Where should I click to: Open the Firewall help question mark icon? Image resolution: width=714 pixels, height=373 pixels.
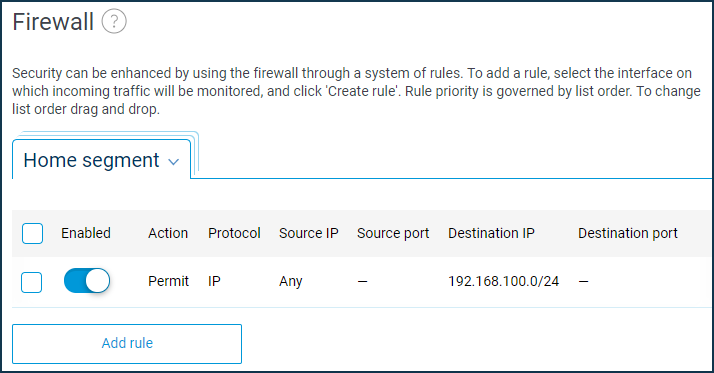pos(114,21)
